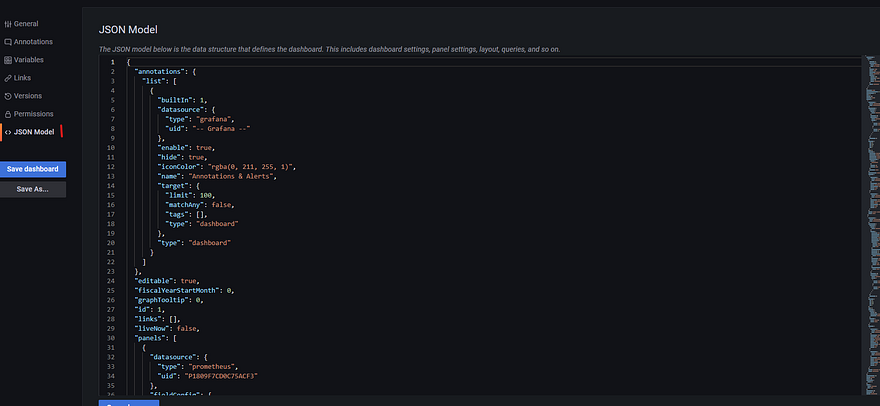
Task: Select the JSON Model sidebar tab
Action: pyautogui.click(x=34, y=132)
